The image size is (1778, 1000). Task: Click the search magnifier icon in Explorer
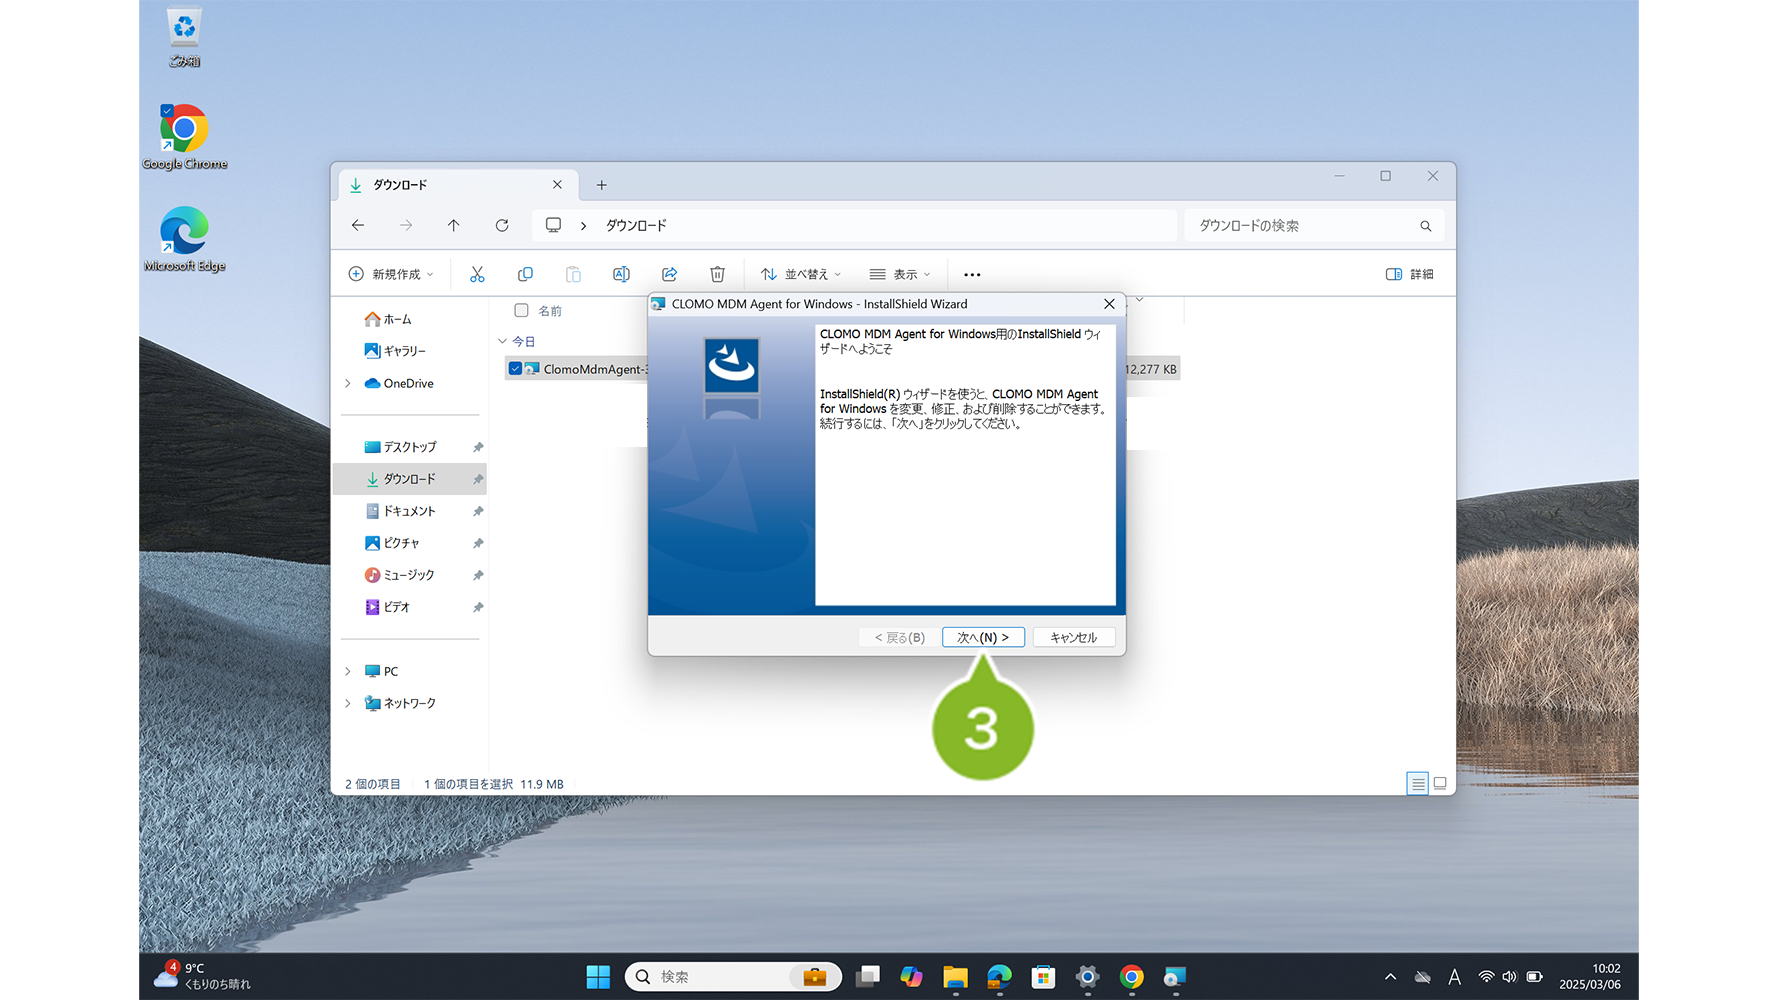(x=1426, y=226)
